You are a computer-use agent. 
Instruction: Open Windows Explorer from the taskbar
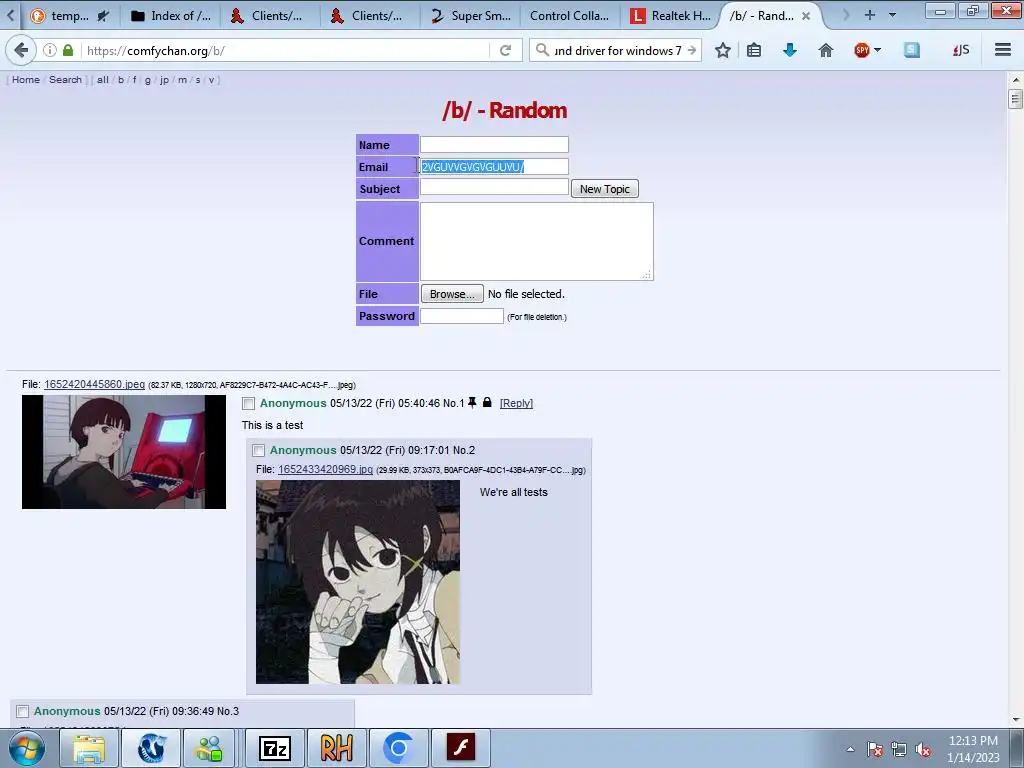point(89,748)
